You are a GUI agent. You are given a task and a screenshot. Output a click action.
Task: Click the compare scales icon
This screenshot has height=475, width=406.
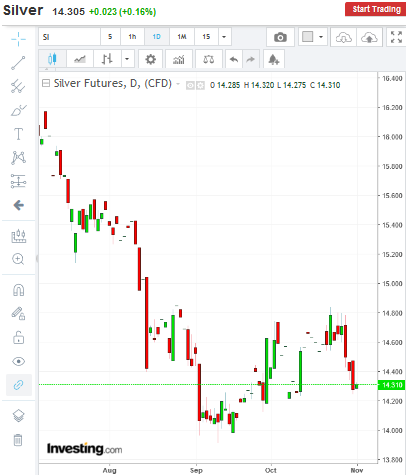pyautogui.click(x=209, y=59)
